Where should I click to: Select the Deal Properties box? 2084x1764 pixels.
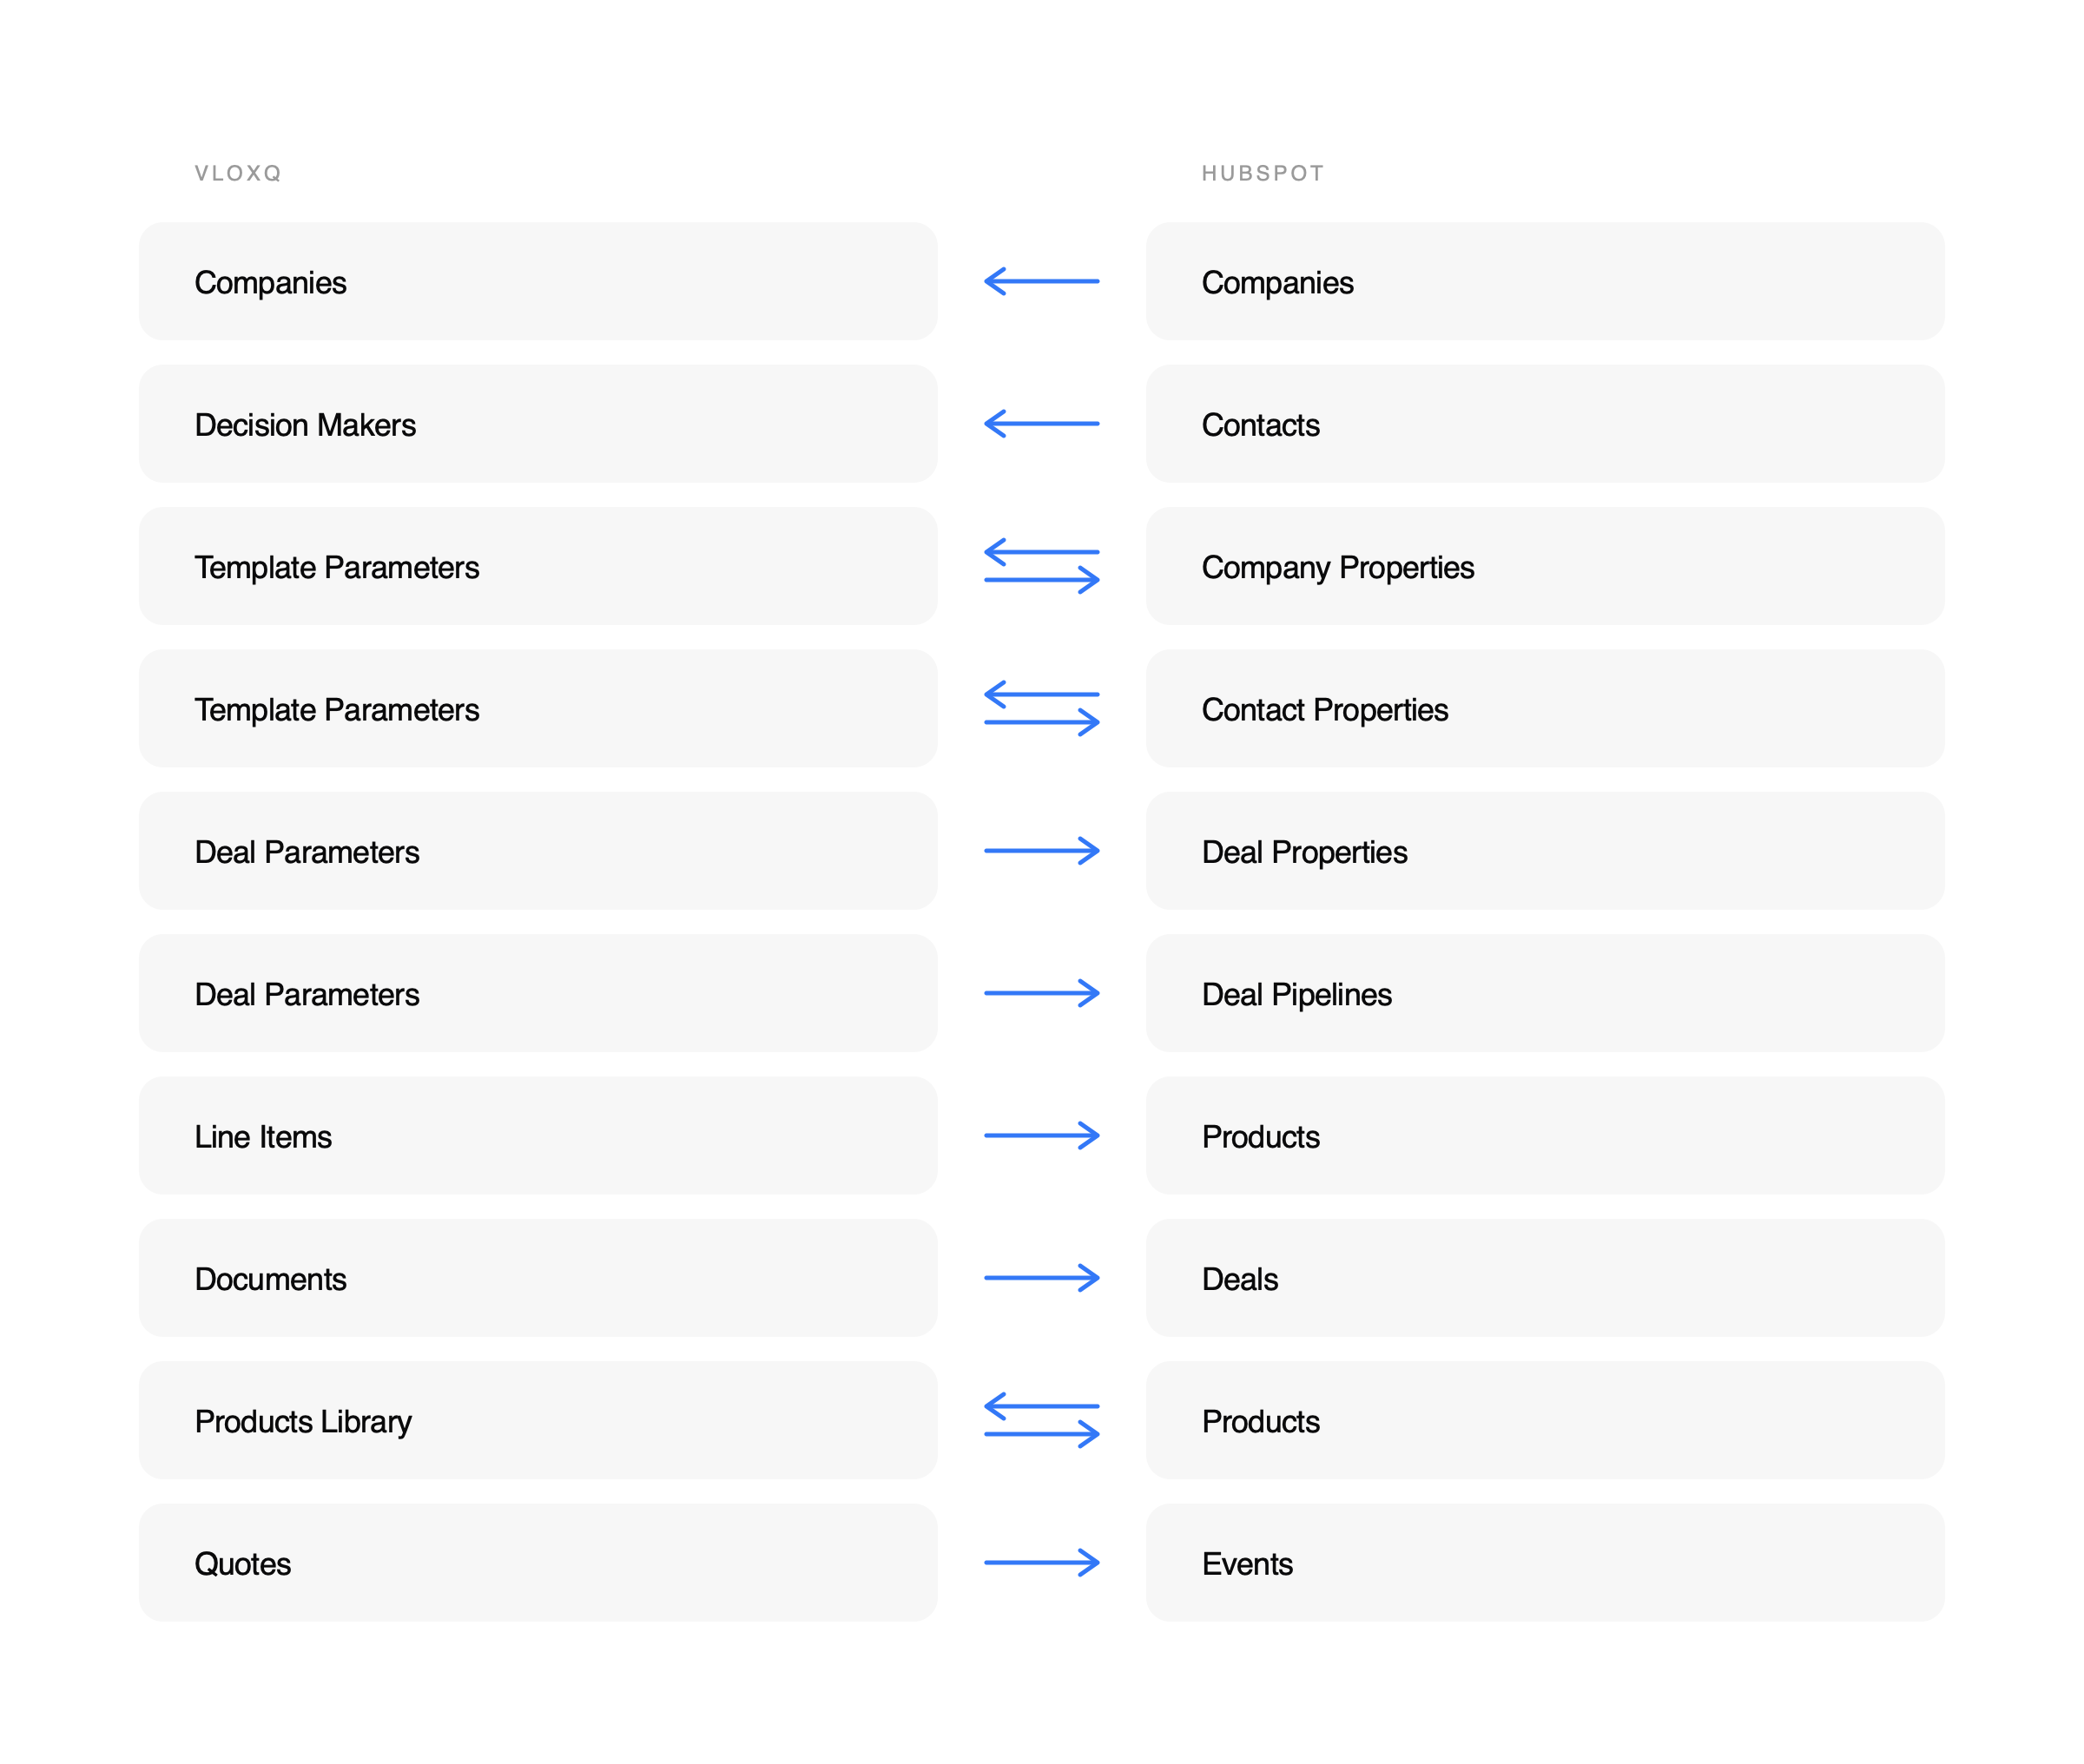(1545, 851)
